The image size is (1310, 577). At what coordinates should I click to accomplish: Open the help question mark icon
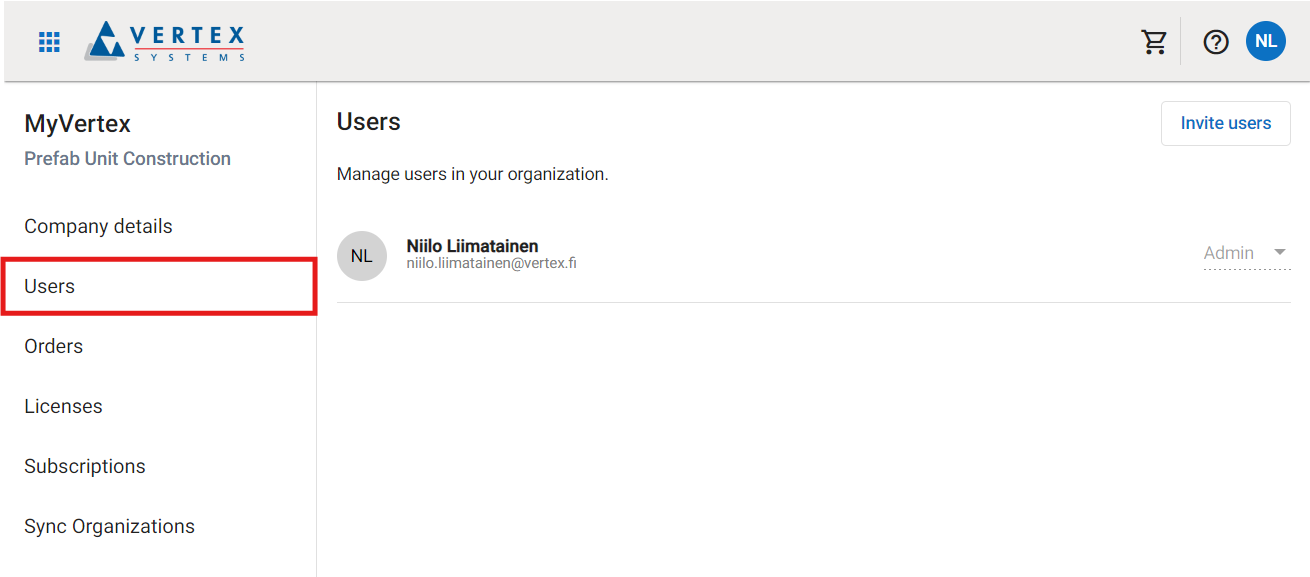pos(1216,42)
